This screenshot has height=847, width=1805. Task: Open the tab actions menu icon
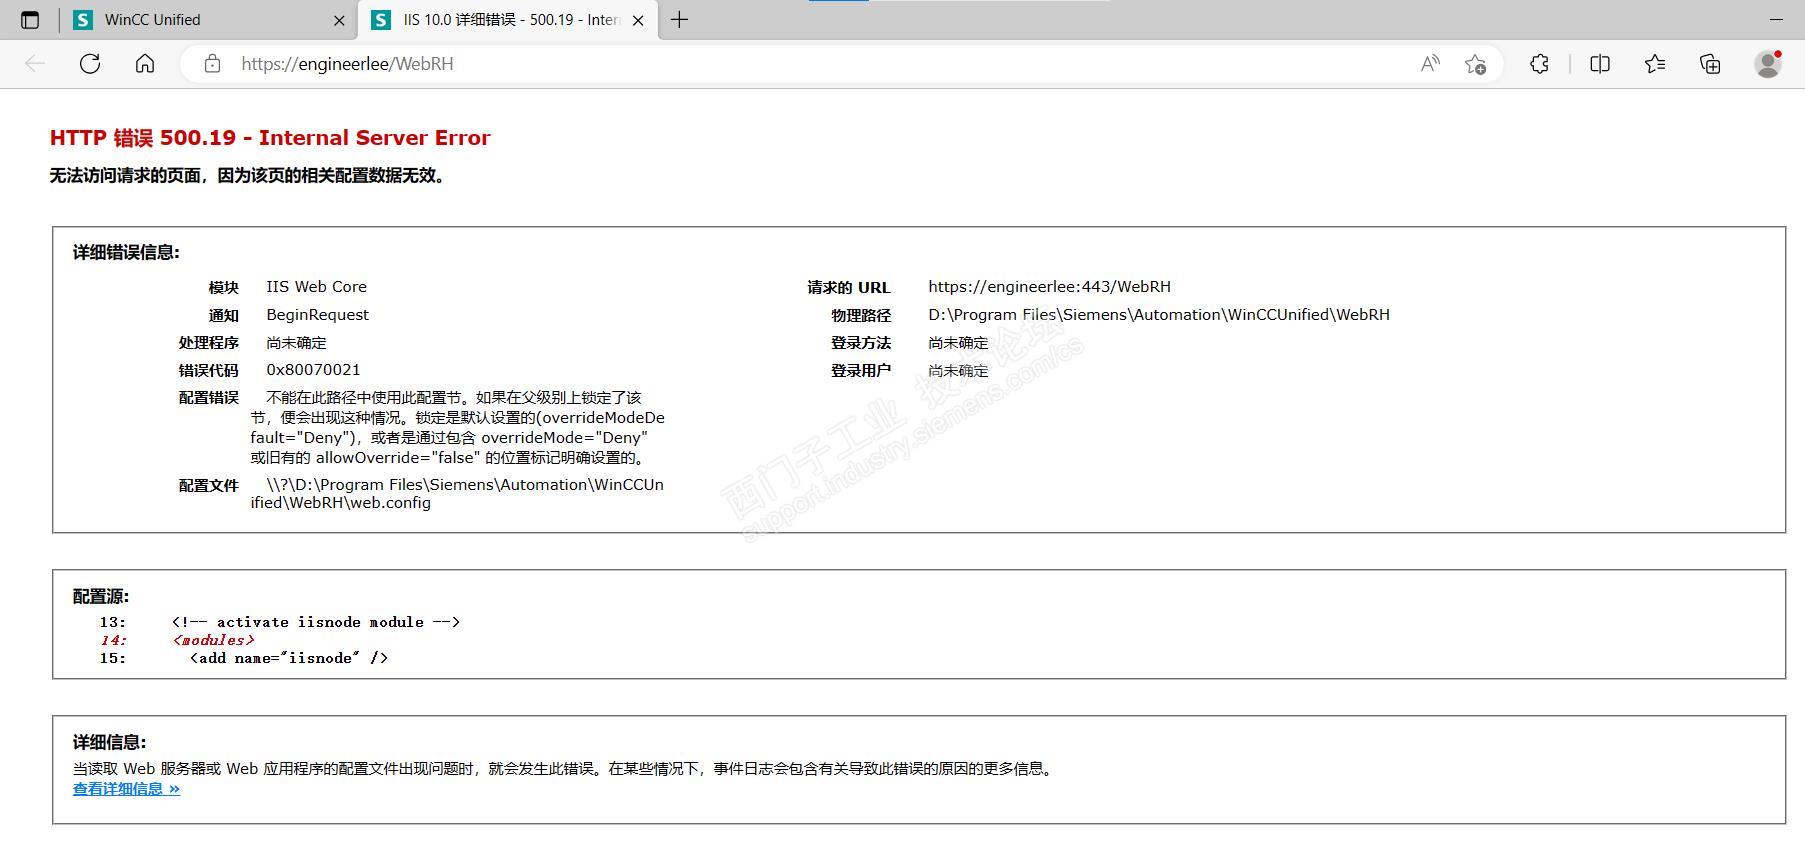pyautogui.click(x=30, y=20)
